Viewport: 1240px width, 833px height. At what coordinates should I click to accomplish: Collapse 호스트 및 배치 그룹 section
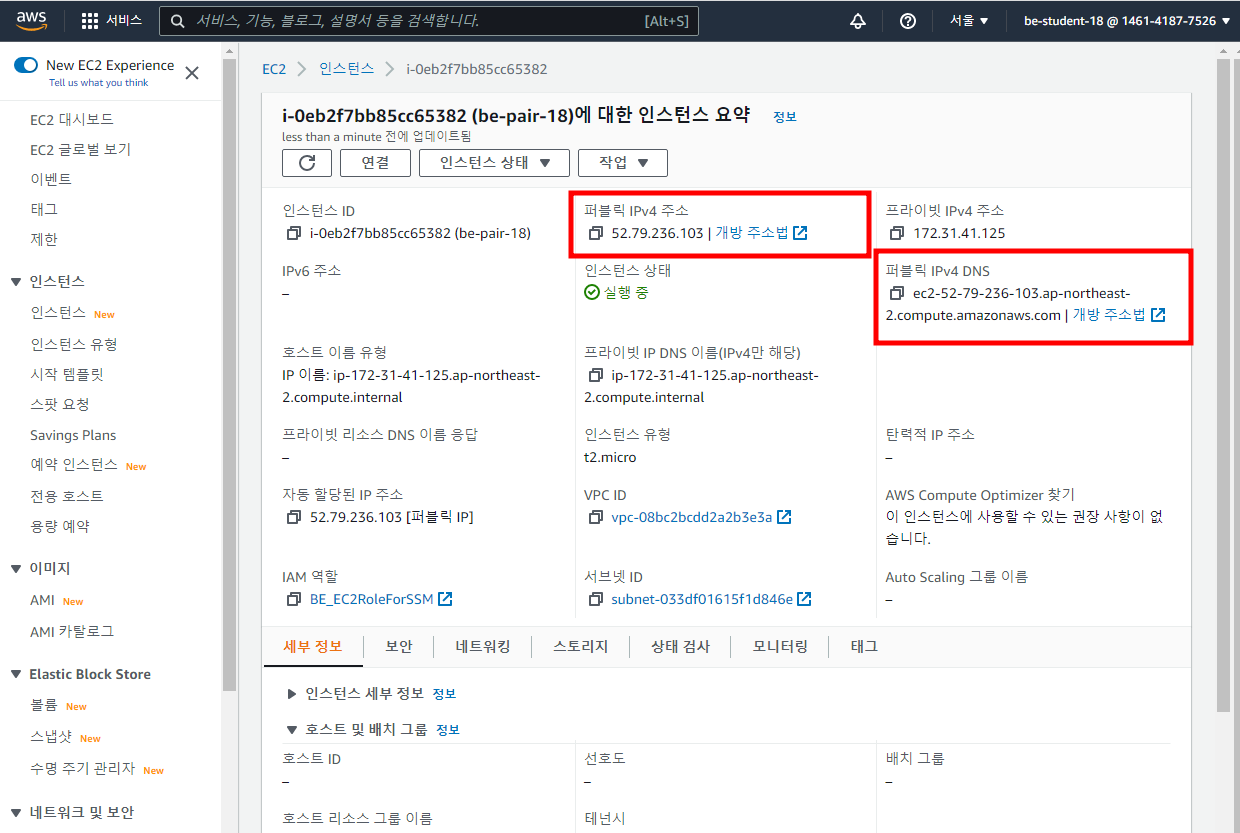pos(292,730)
